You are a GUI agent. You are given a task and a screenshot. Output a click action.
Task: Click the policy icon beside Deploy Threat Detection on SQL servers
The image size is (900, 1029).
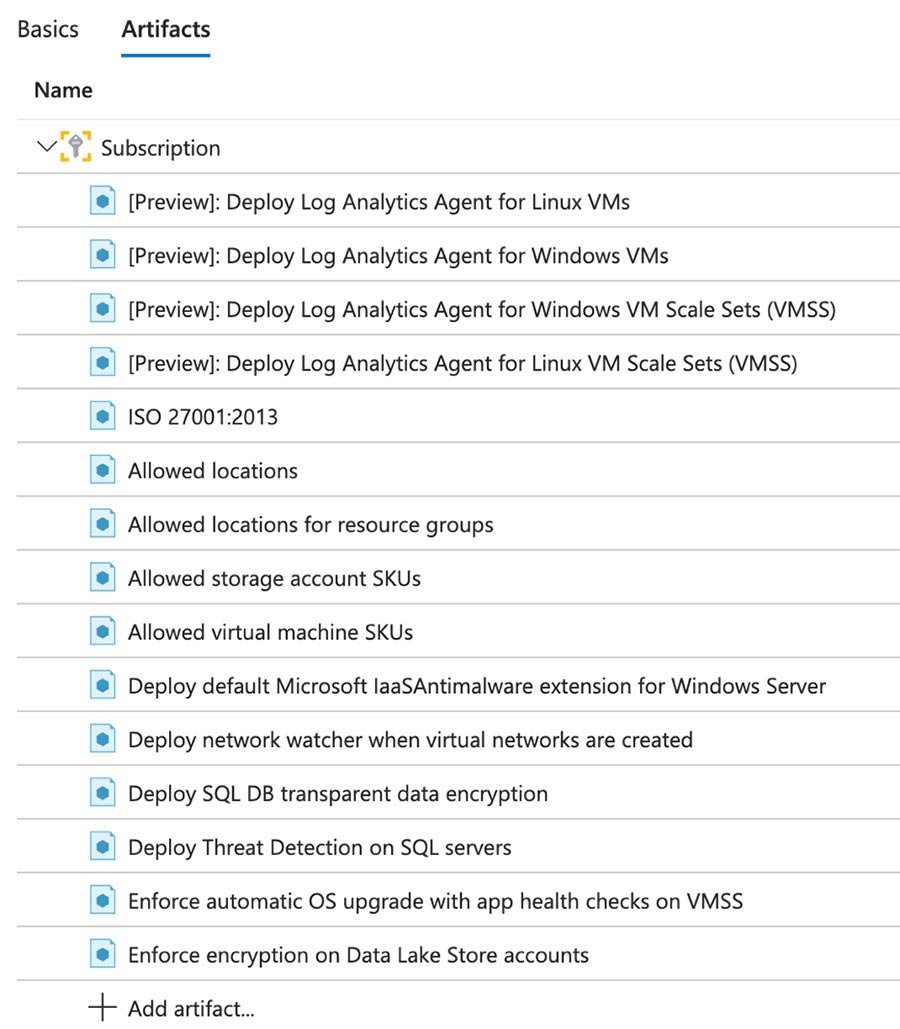tap(103, 847)
